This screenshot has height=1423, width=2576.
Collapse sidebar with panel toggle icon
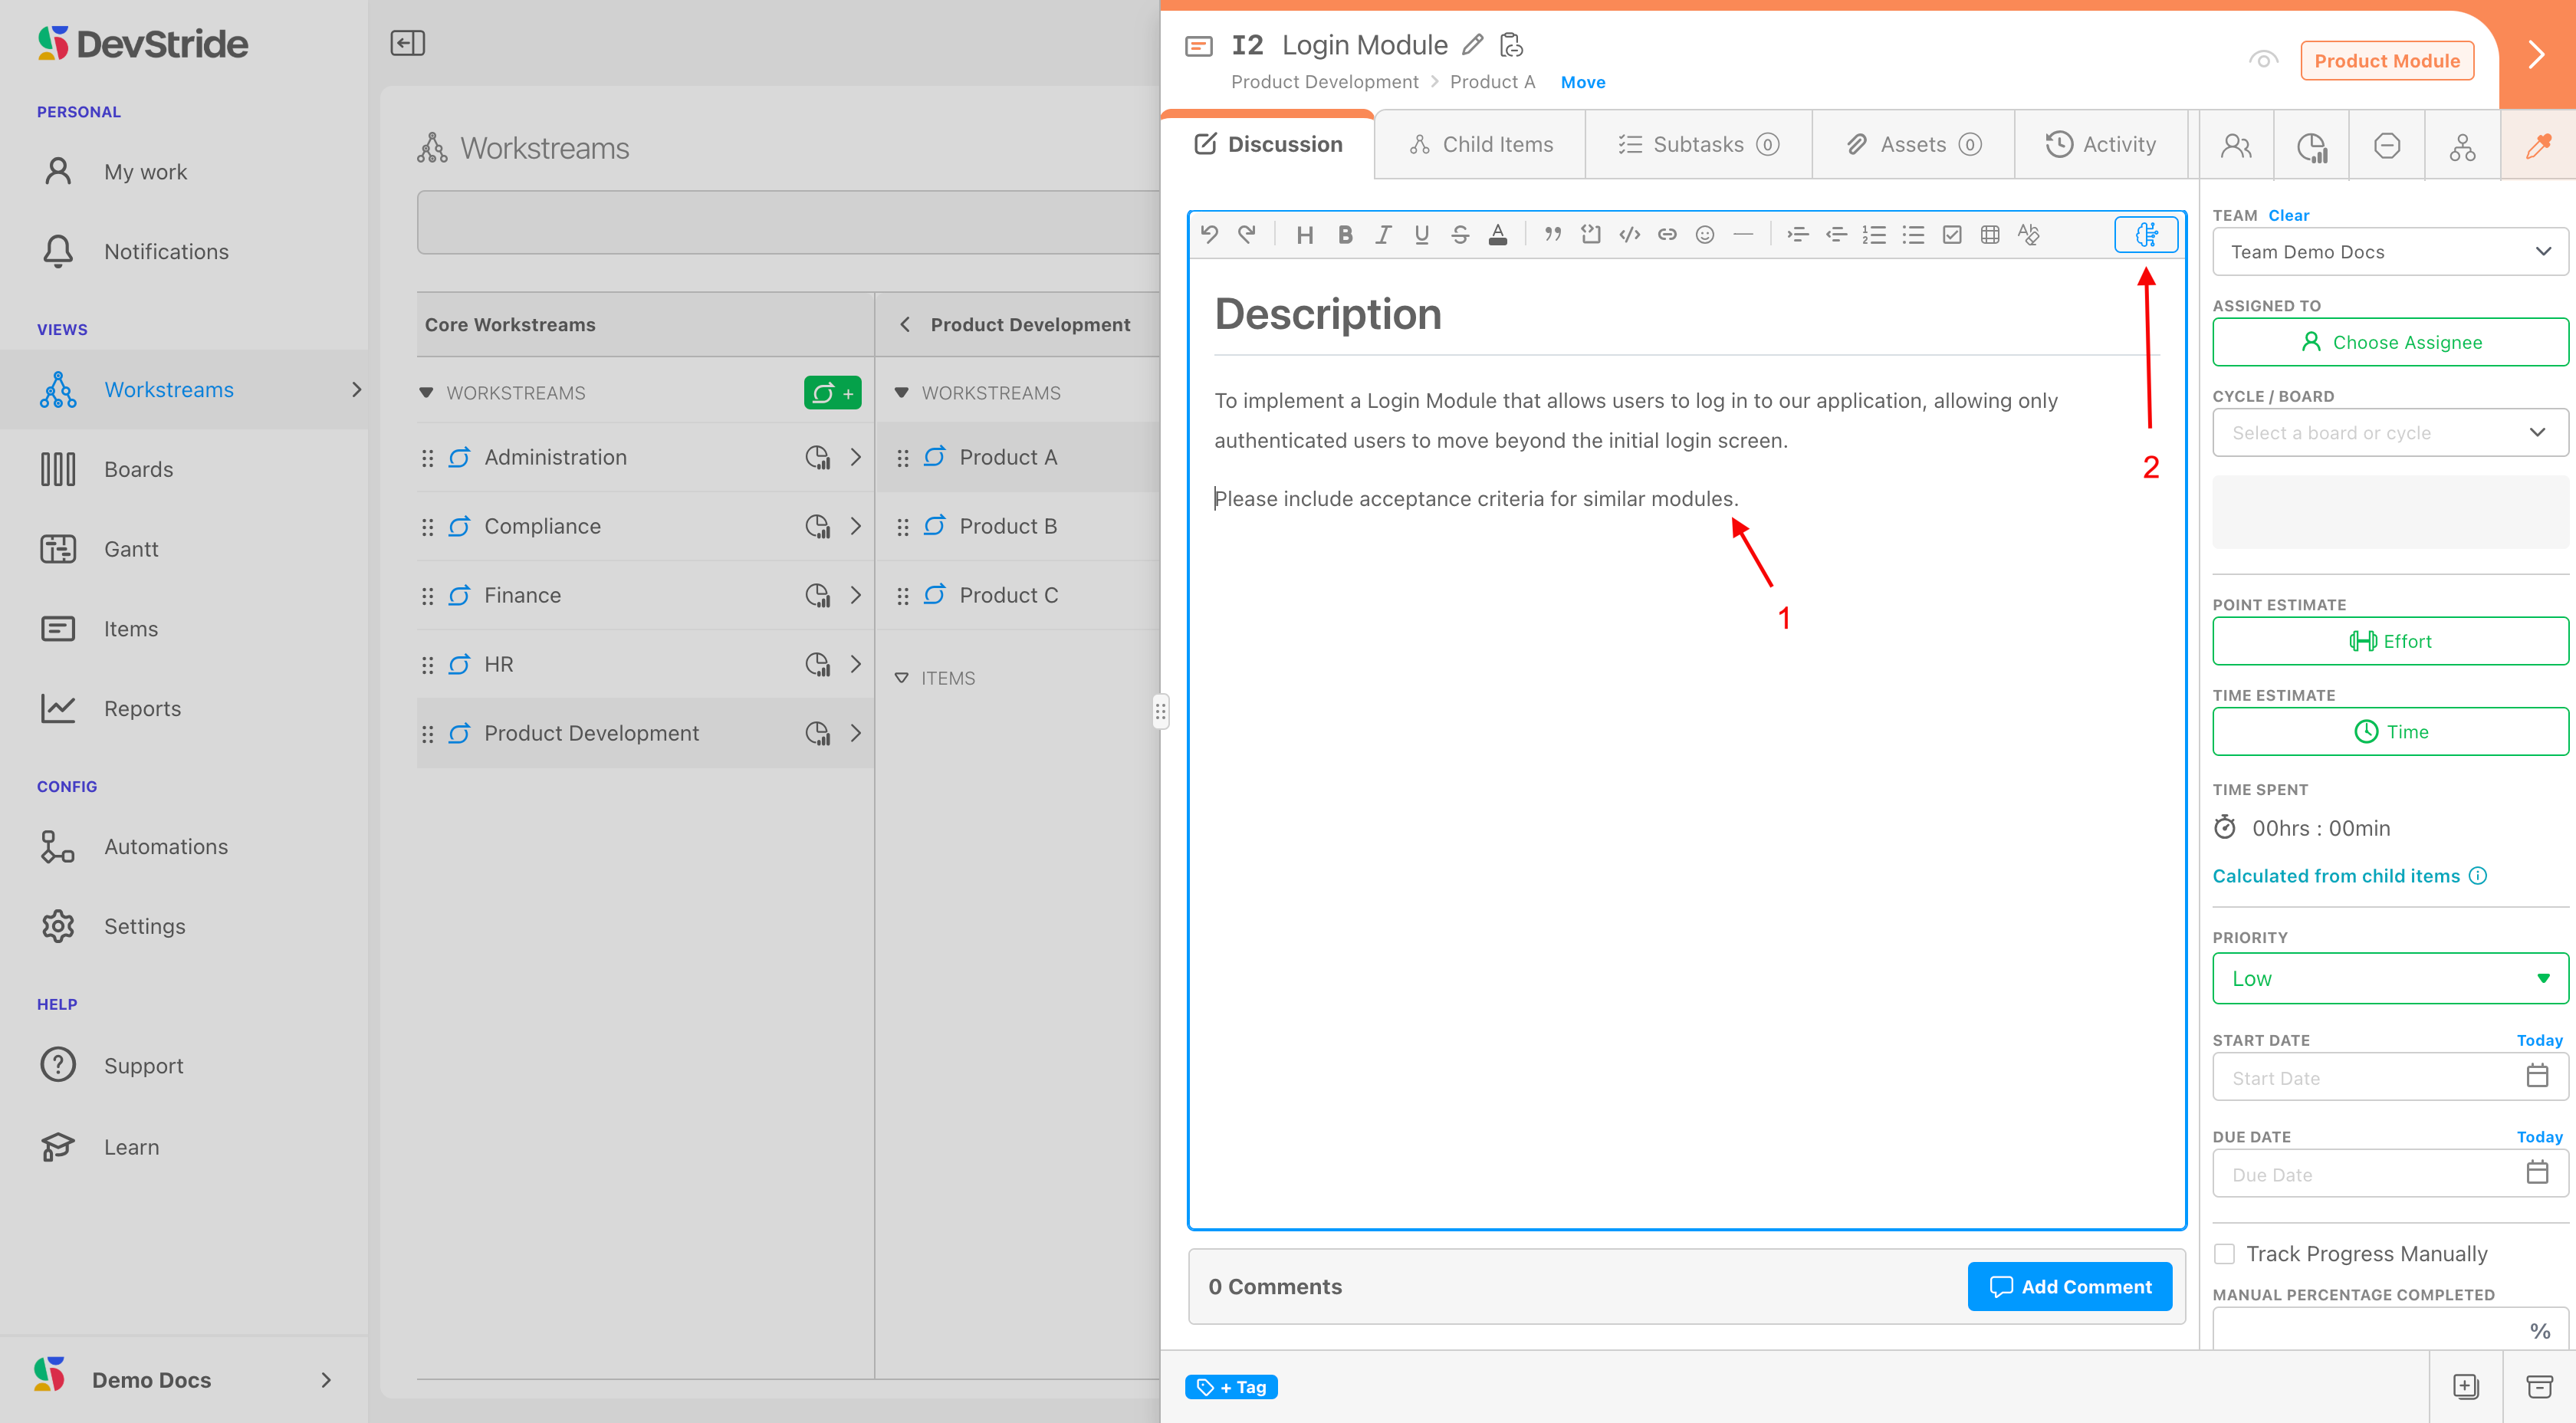(407, 43)
